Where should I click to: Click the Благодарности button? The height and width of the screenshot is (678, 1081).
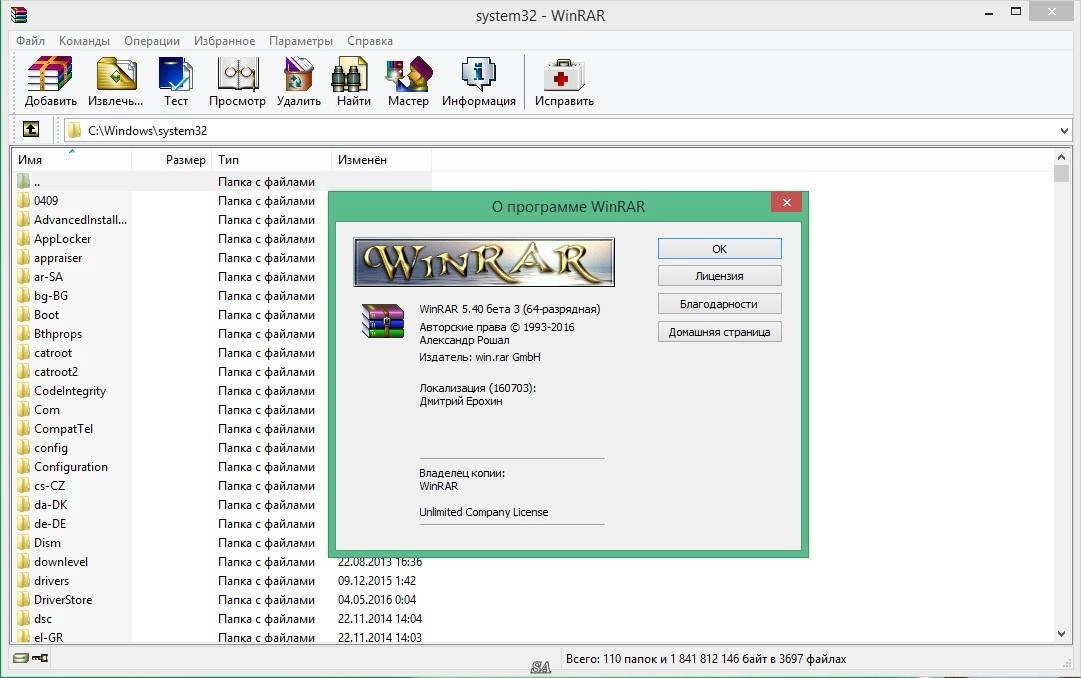tap(719, 304)
